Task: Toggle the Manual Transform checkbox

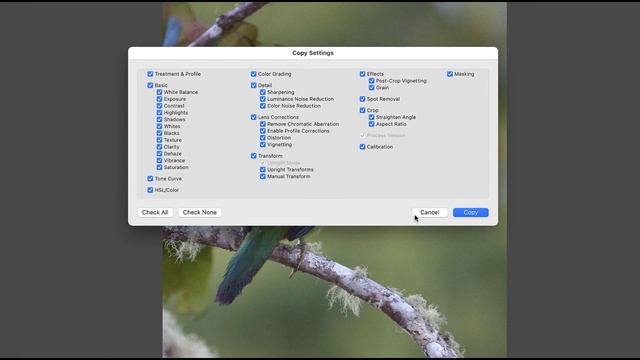Action: (x=262, y=176)
